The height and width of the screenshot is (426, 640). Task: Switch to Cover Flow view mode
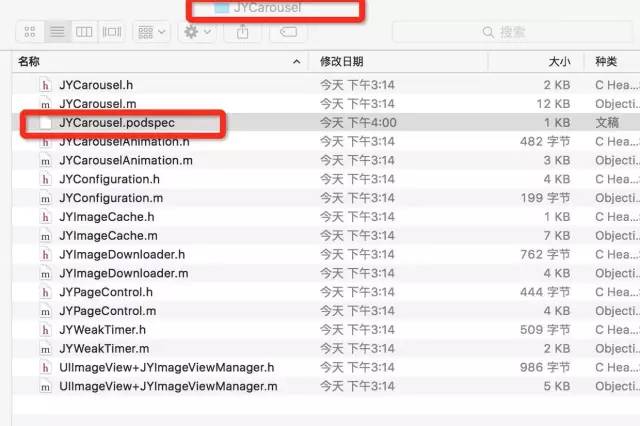tap(111, 32)
